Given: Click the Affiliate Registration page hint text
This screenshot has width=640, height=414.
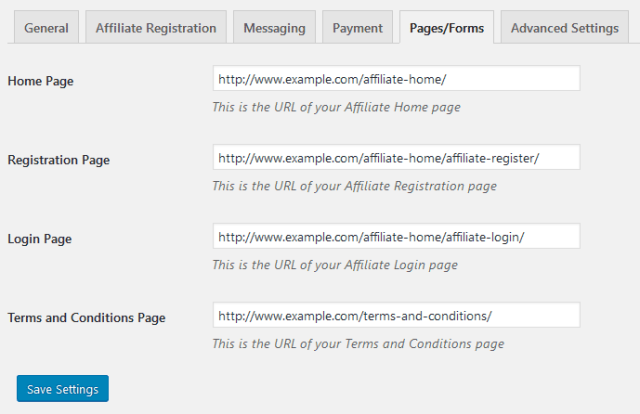Looking at the screenshot, I should [x=354, y=185].
